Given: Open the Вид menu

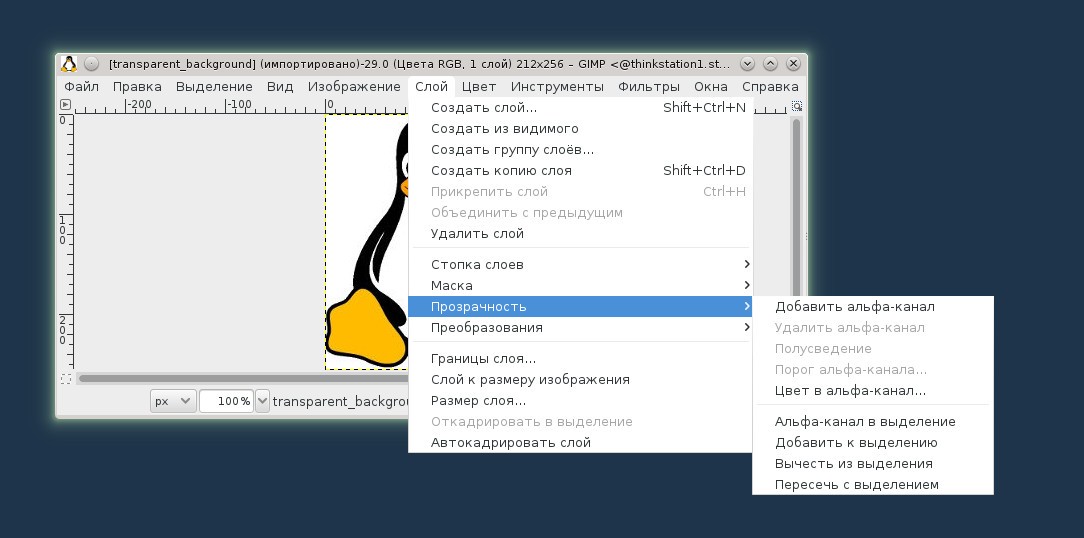Looking at the screenshot, I should tap(280, 86).
